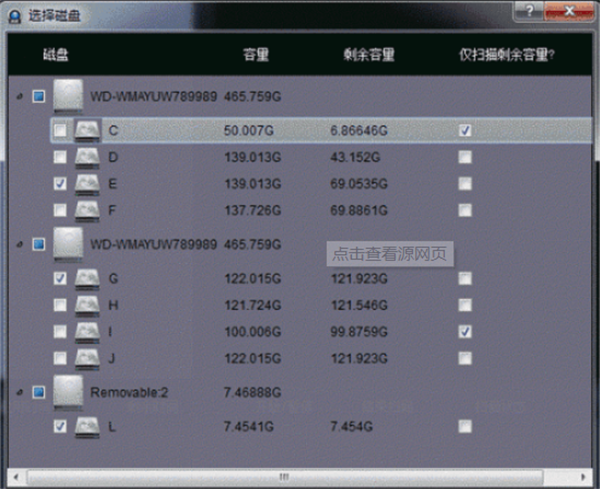Viewport: 600px width, 489px height.
Task: Click the 容量 column header
Action: tap(257, 54)
